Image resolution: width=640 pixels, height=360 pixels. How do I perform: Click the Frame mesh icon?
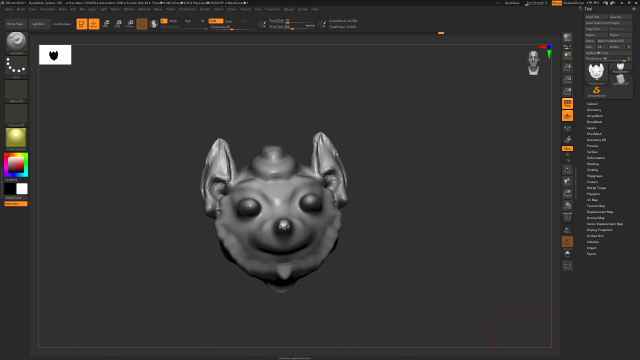point(567,169)
